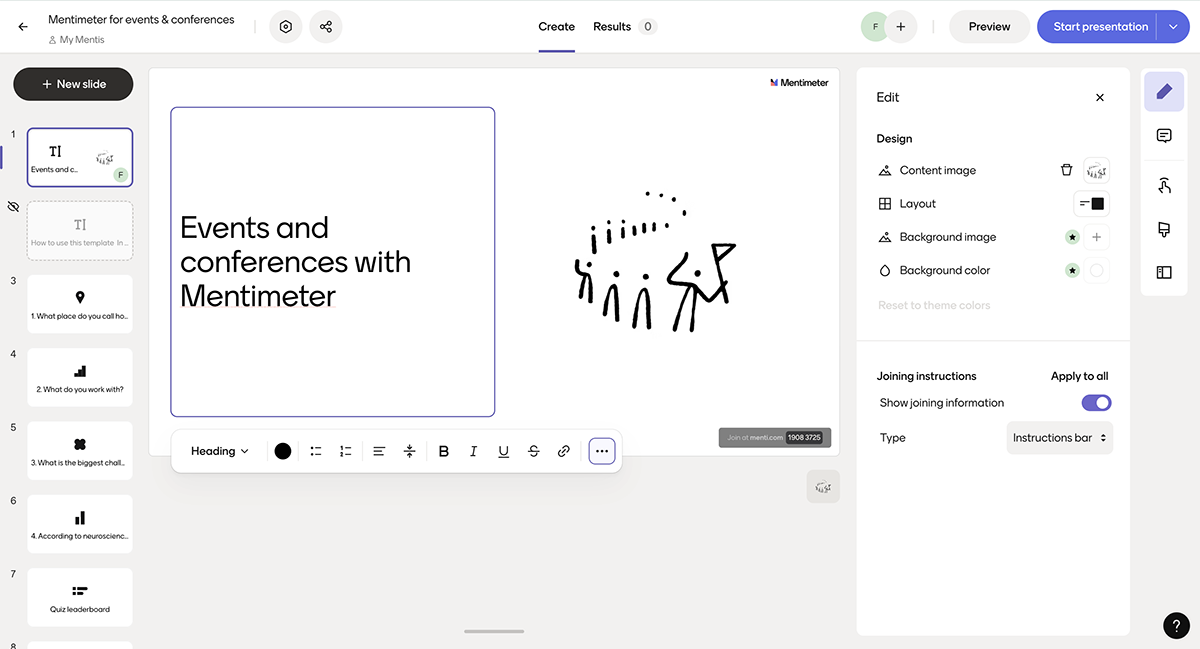1200x649 pixels.
Task: Open the Background color swatch
Action: [1097, 270]
